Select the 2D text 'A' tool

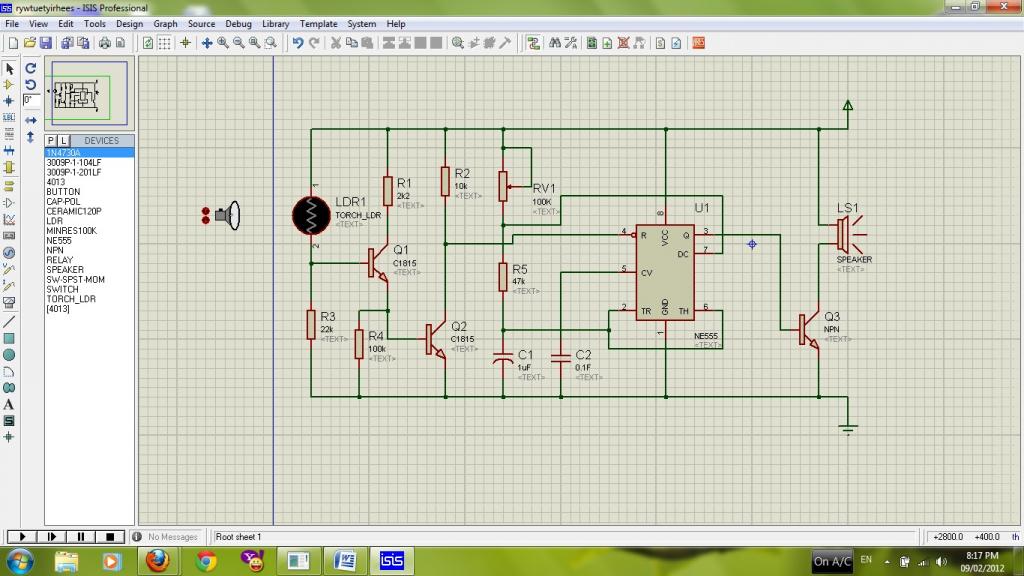(9, 405)
